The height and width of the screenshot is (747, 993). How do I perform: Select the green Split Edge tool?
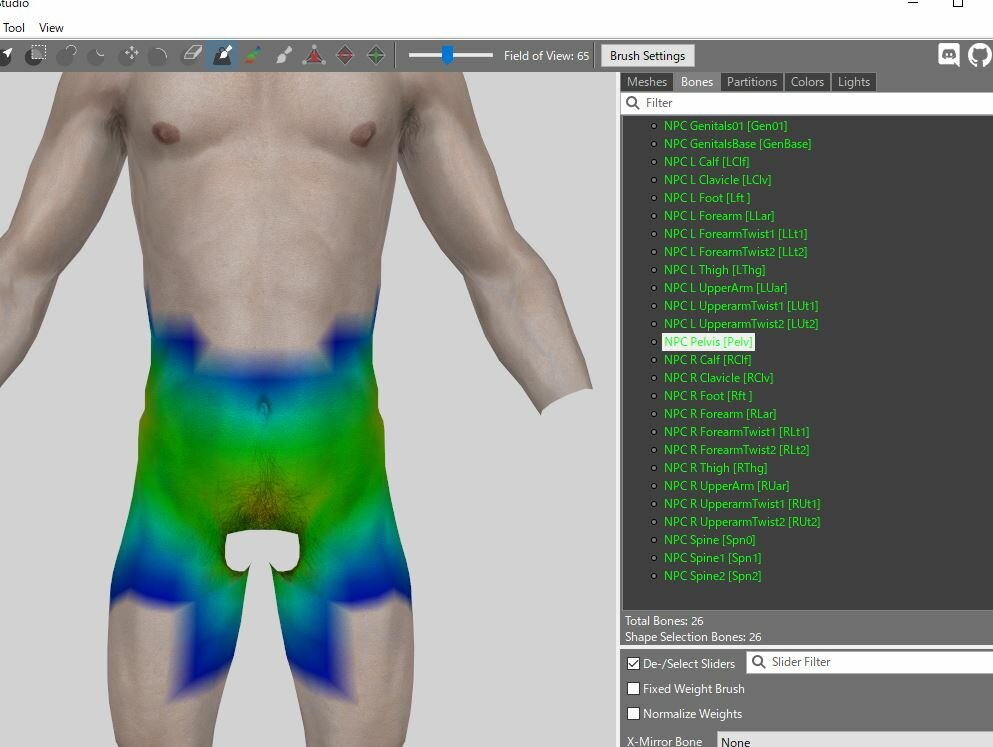pyautogui.click(x=376, y=55)
